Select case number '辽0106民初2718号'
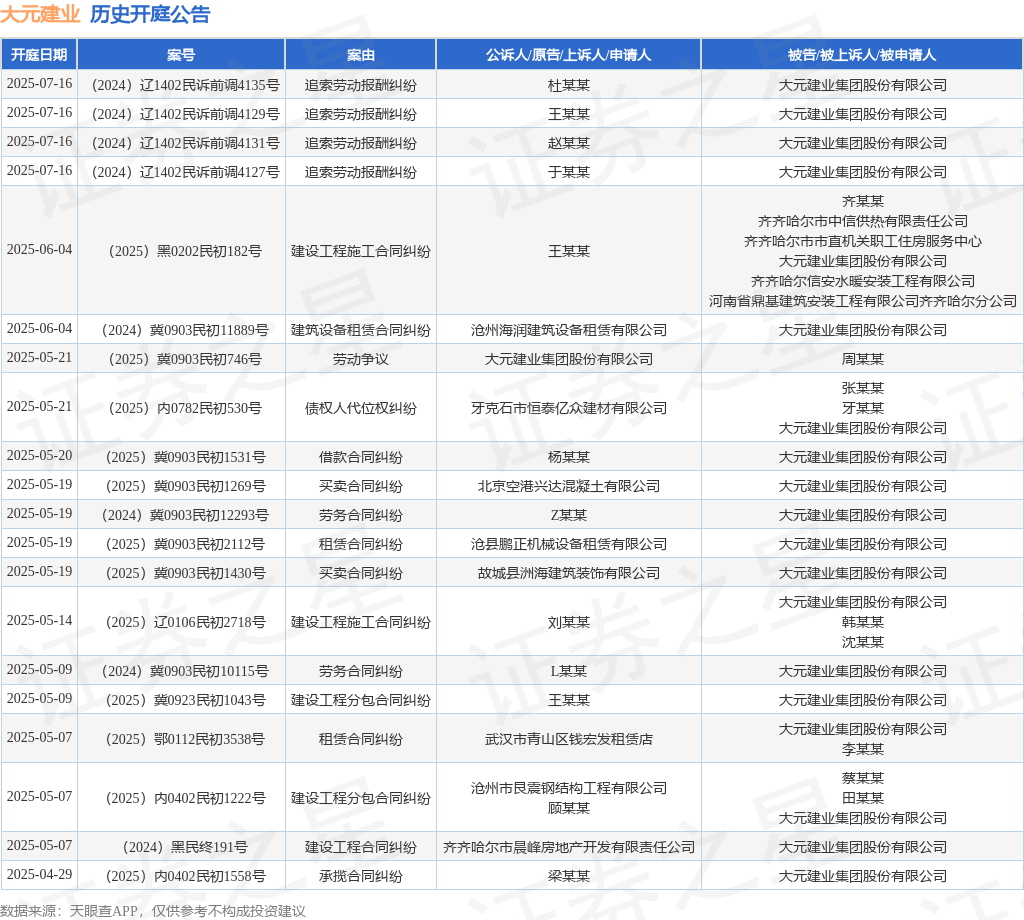 (209, 622)
